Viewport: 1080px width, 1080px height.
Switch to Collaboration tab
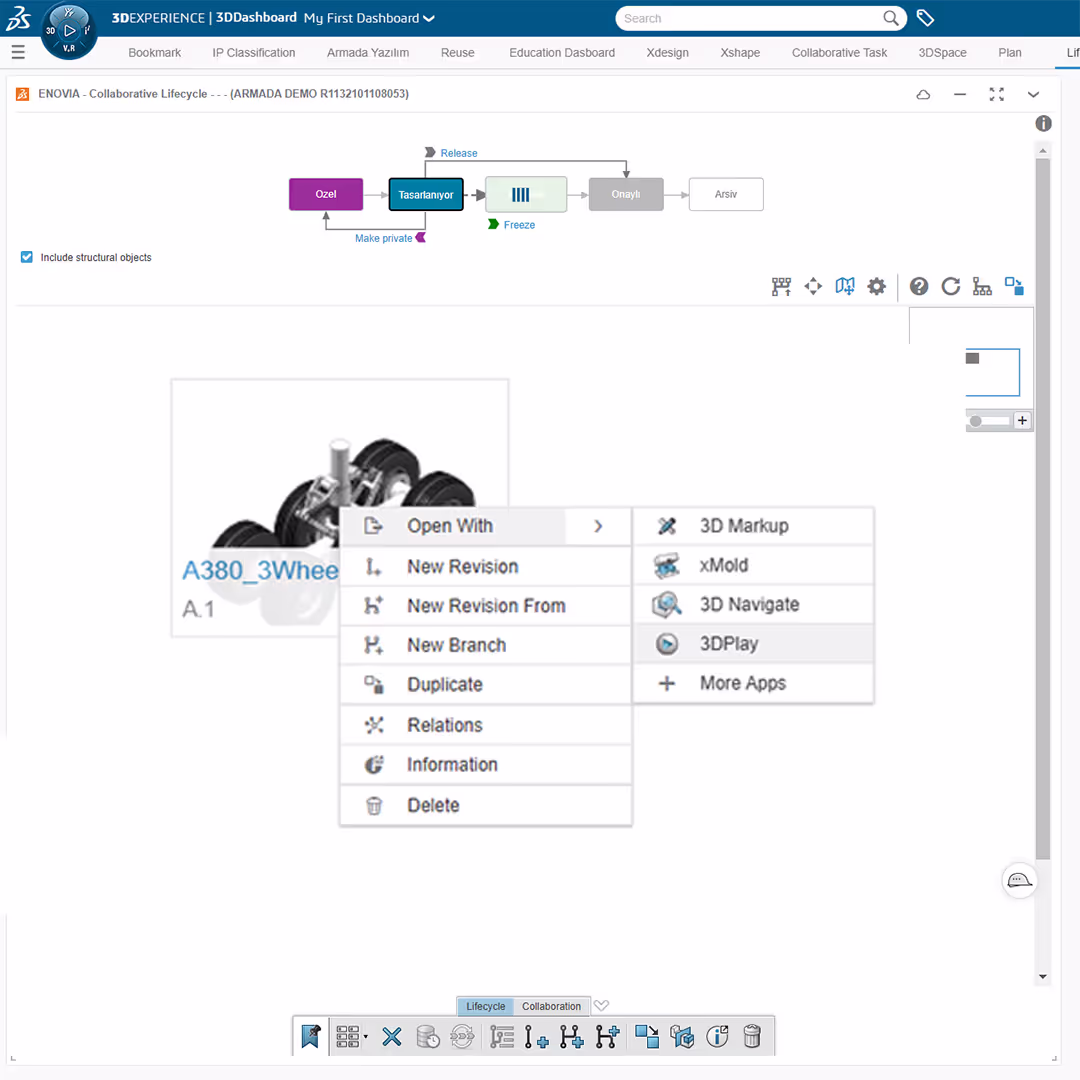click(x=551, y=1006)
